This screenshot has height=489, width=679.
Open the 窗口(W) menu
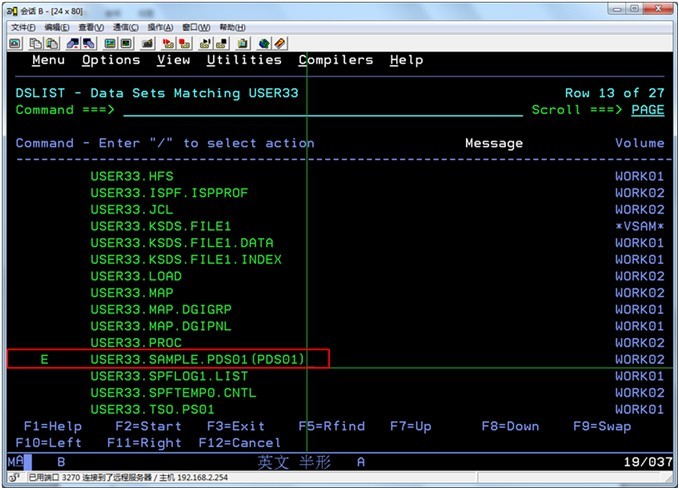point(196,27)
